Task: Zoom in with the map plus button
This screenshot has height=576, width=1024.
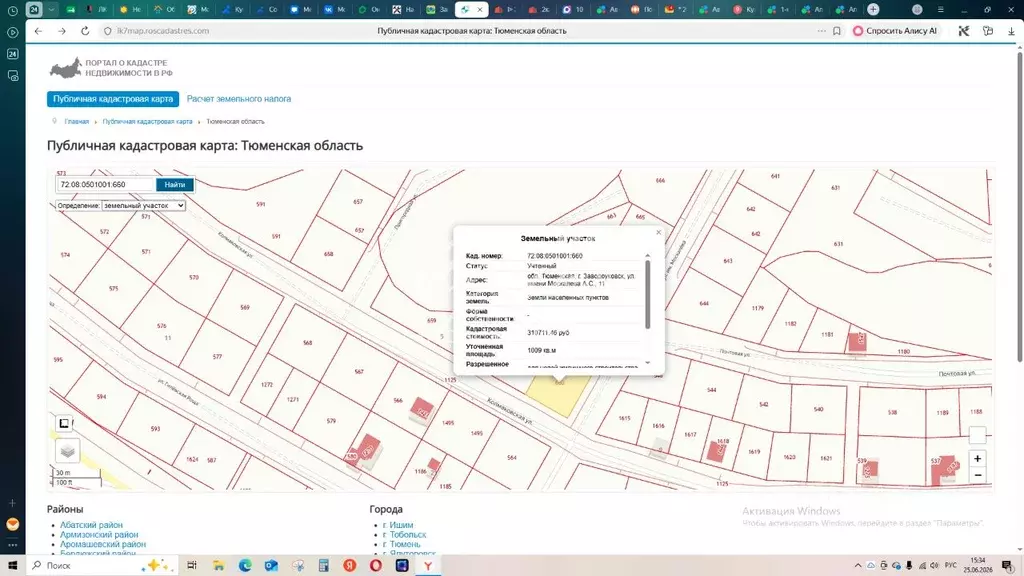Action: coord(977,458)
